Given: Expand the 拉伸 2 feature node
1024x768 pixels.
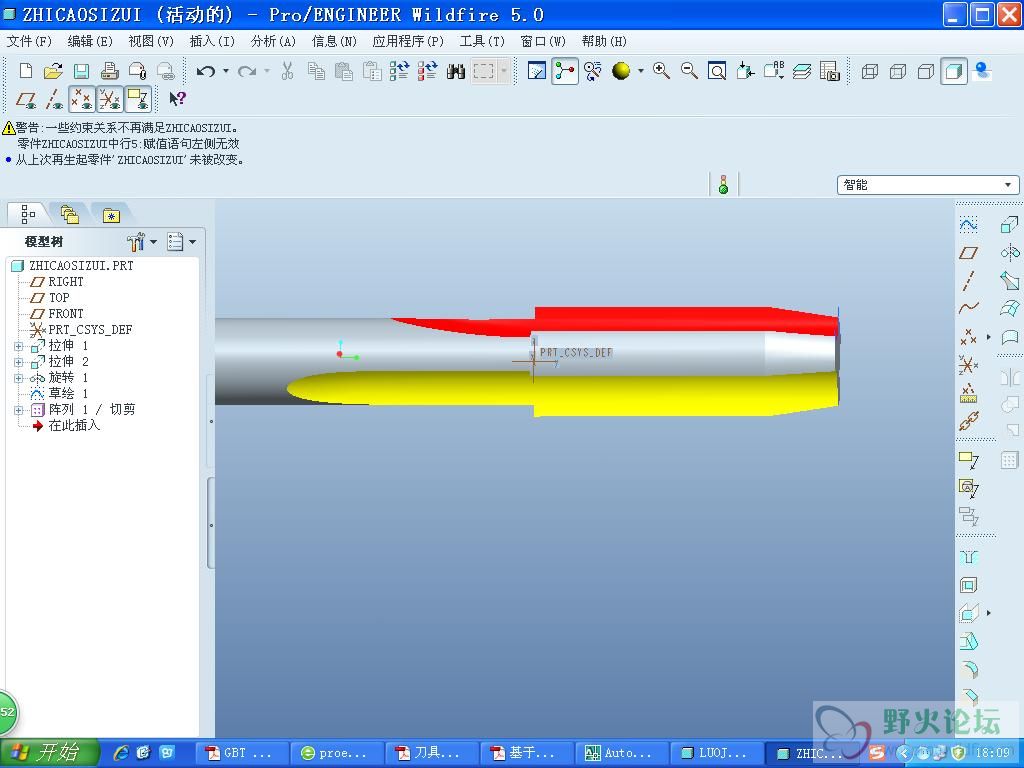Looking at the screenshot, I should (18, 362).
